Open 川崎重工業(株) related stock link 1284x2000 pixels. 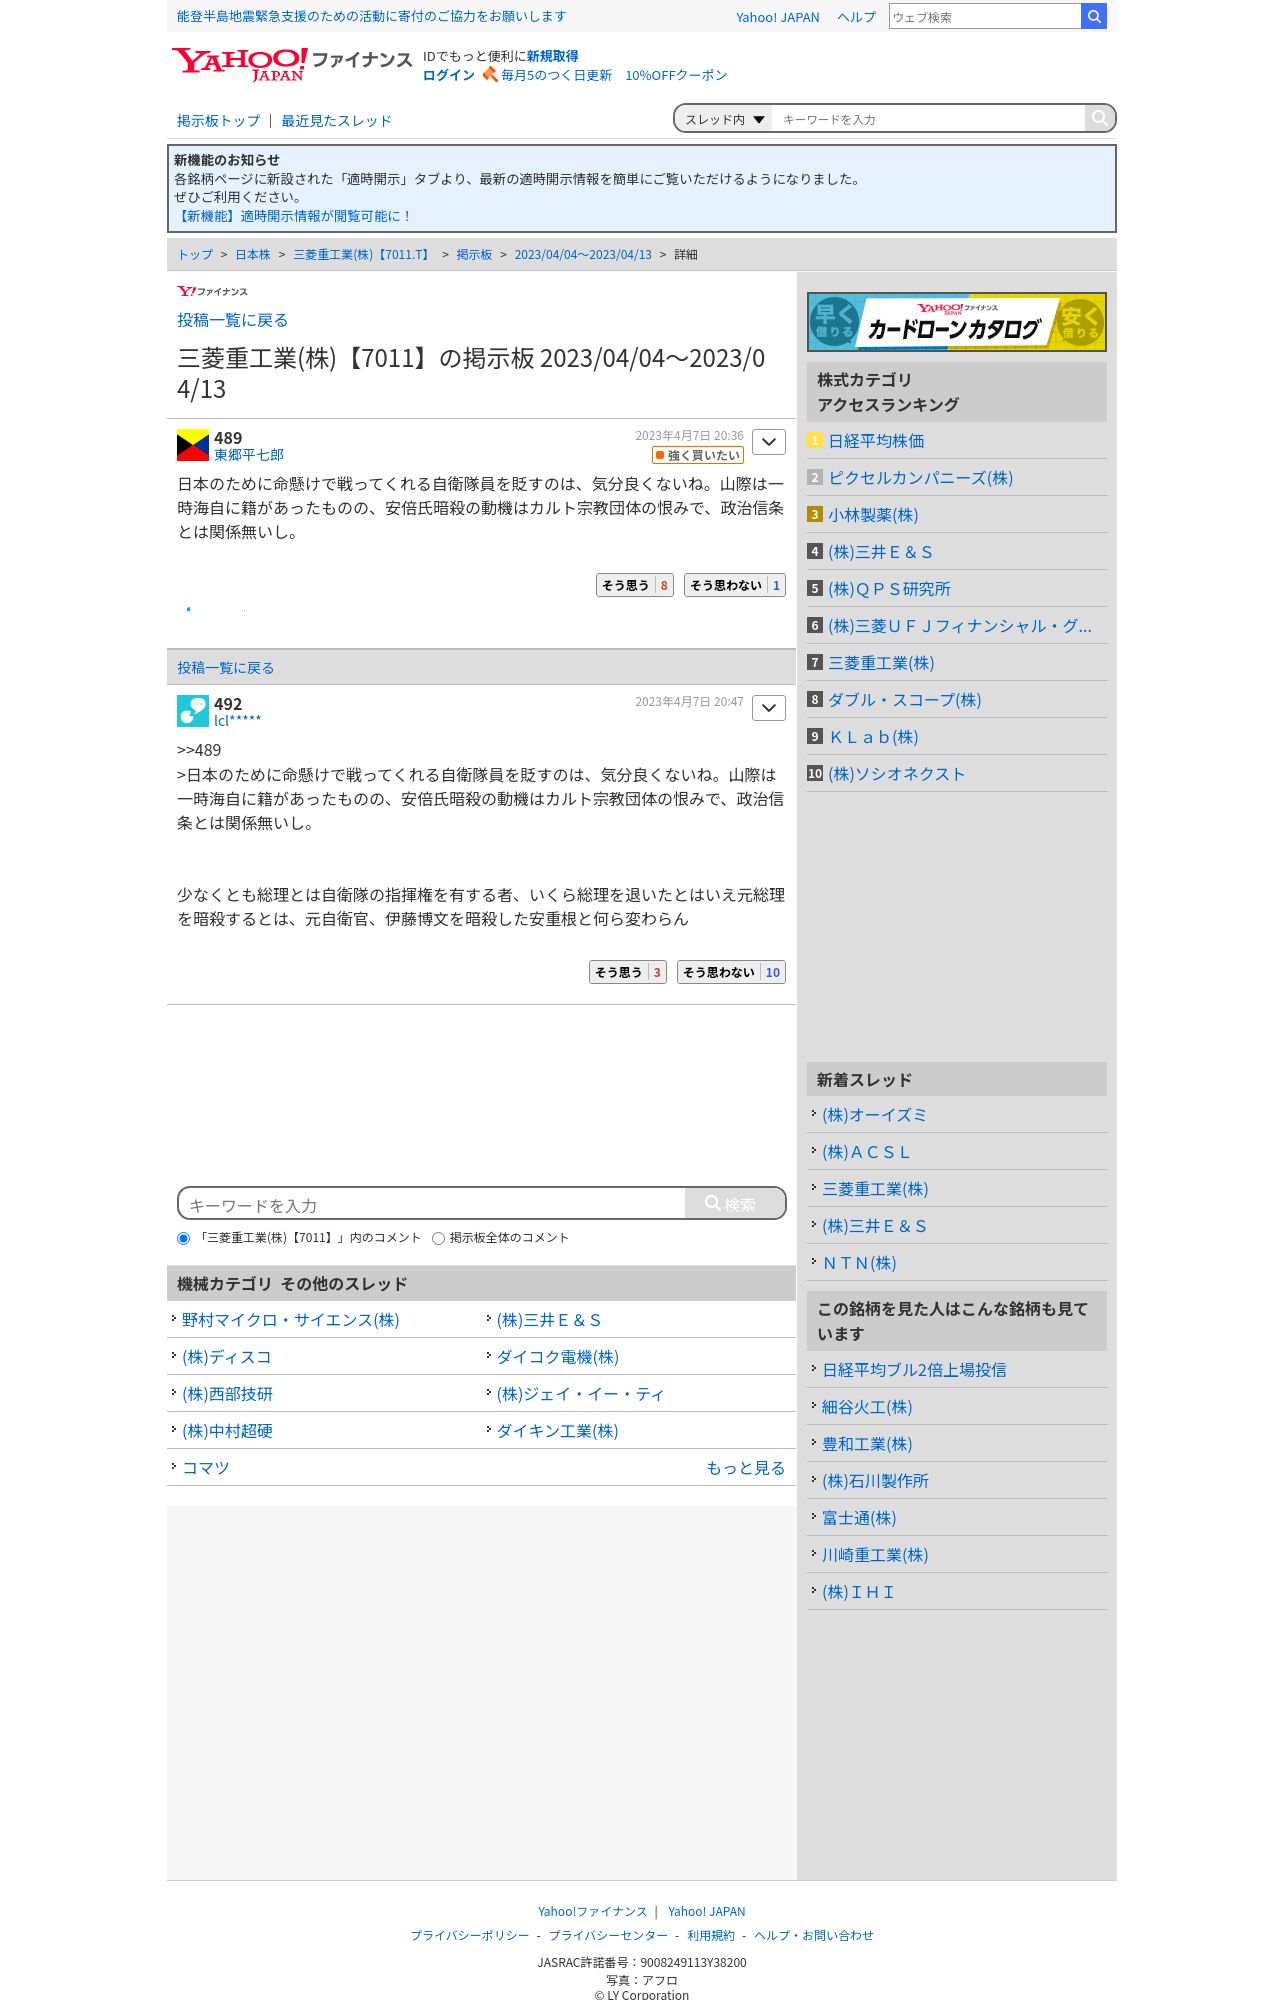point(875,1555)
